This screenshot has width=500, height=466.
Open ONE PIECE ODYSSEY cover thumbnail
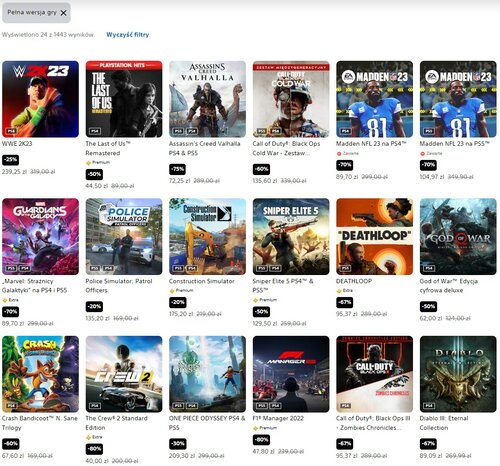click(207, 374)
